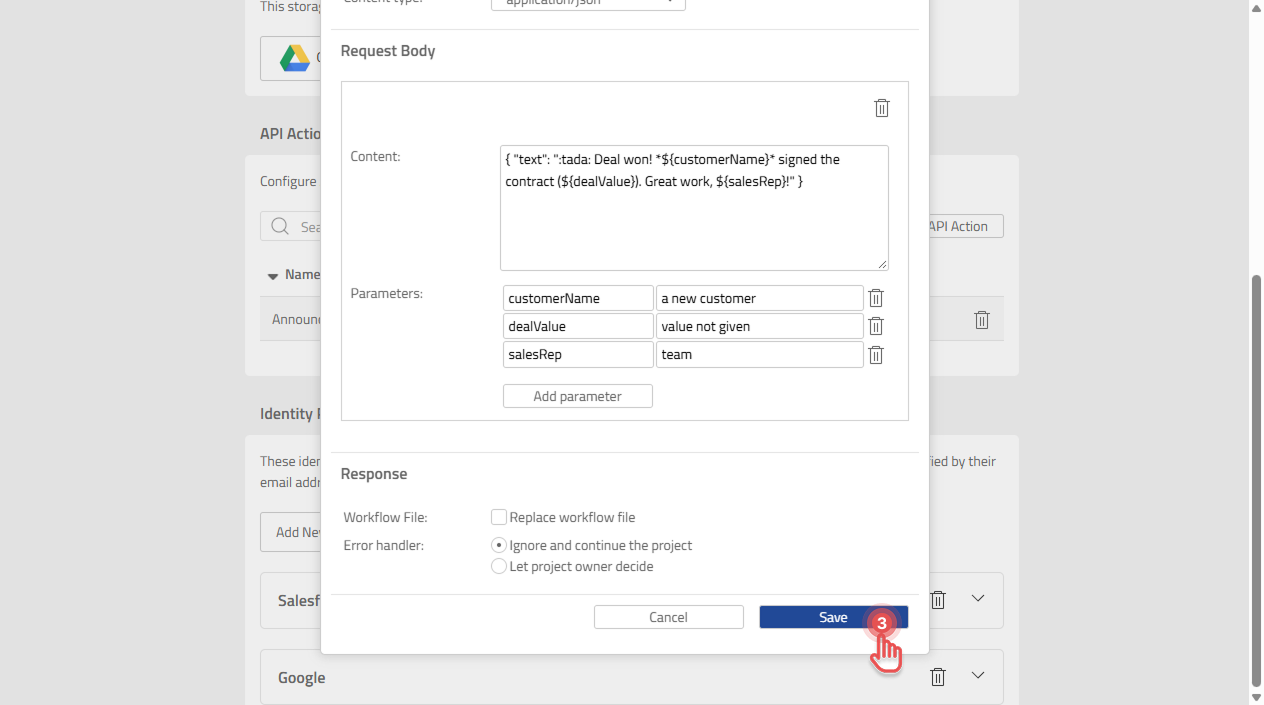Click the Parameters label
Viewport: 1264px width, 705px height.
click(x=387, y=293)
